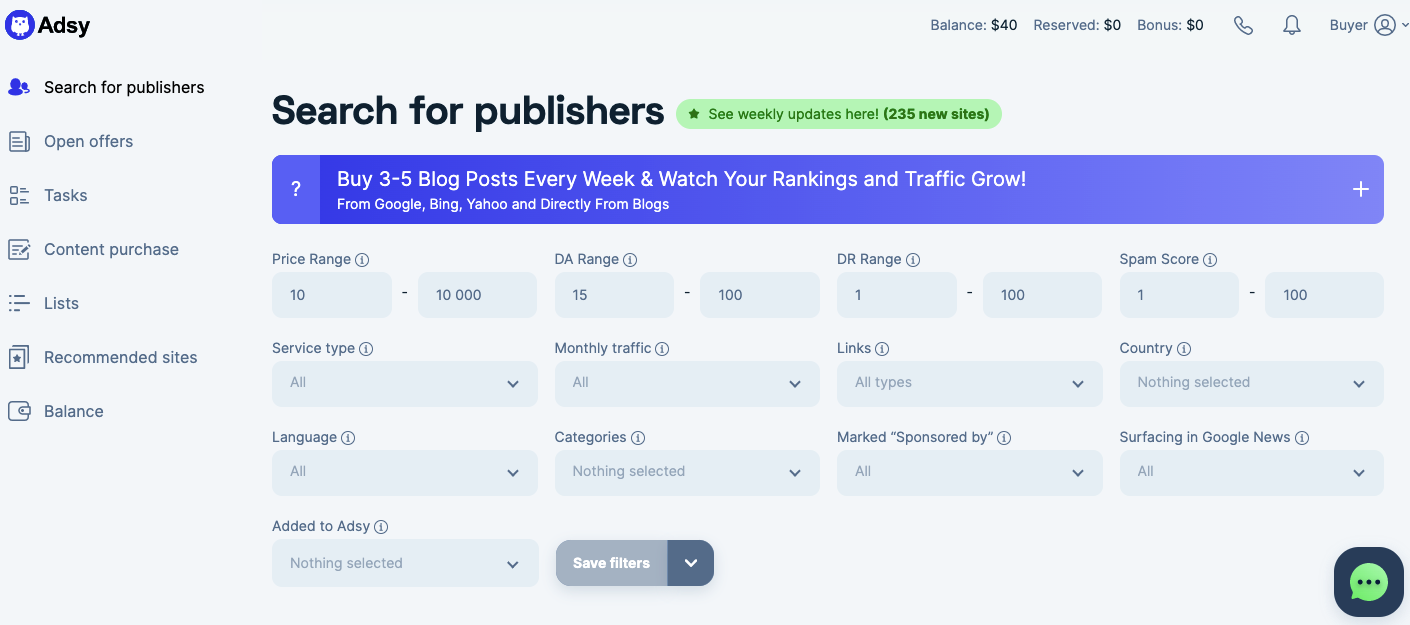Click the "Bonus: $0" text

tap(1170, 25)
